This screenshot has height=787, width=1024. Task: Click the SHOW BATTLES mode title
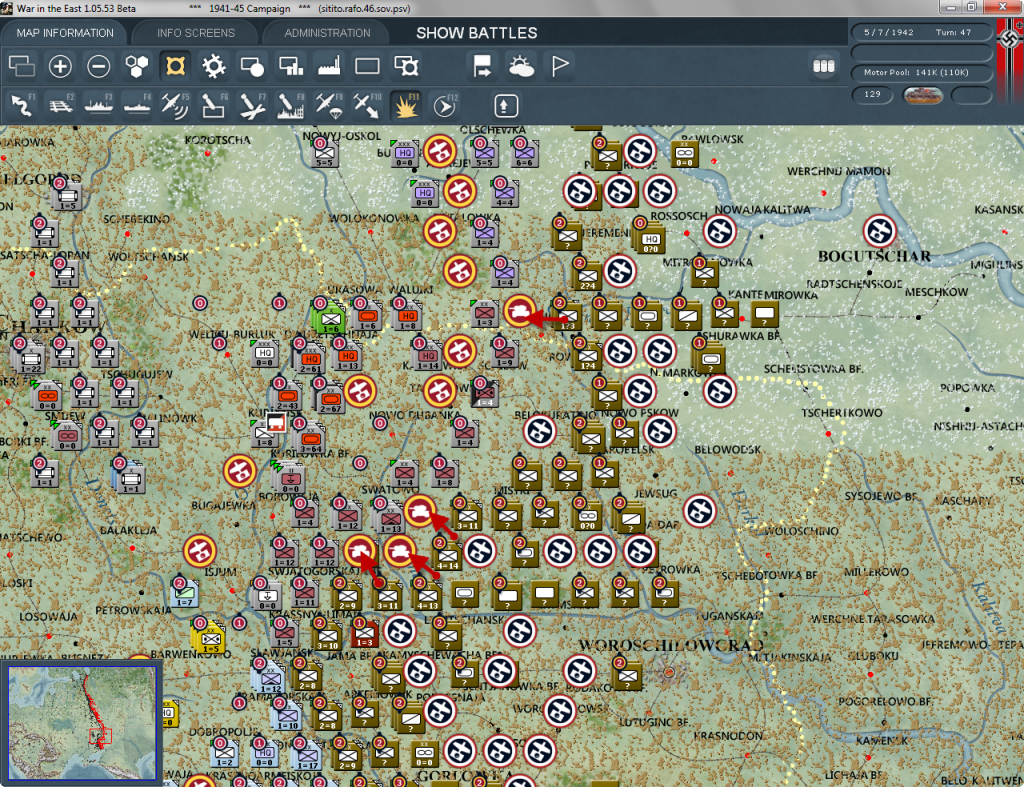(x=477, y=33)
